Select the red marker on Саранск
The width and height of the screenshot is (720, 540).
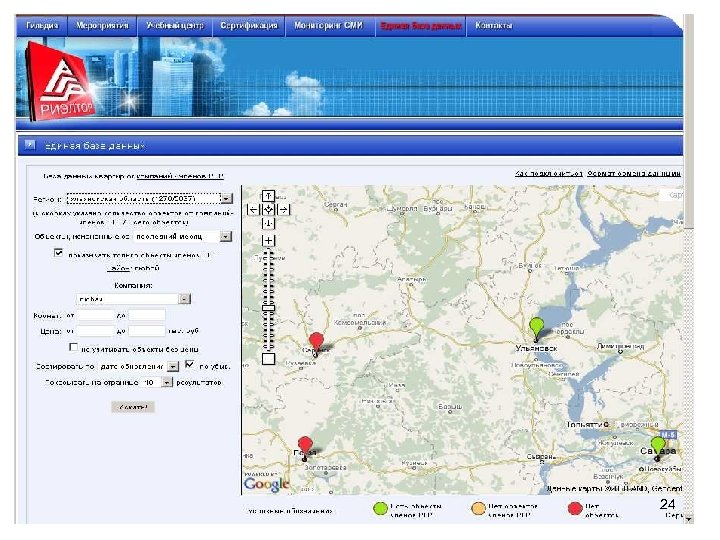[x=316, y=343]
